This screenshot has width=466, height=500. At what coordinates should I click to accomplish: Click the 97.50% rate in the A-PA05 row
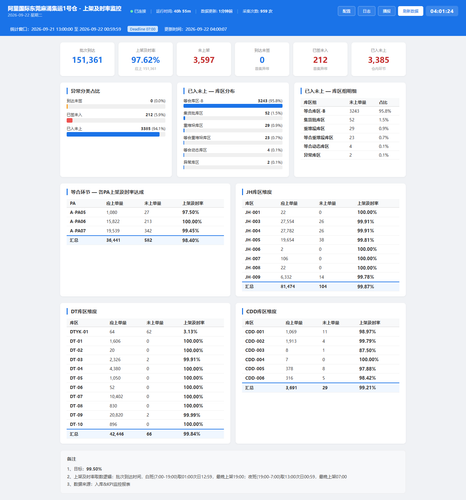pyautogui.click(x=191, y=212)
